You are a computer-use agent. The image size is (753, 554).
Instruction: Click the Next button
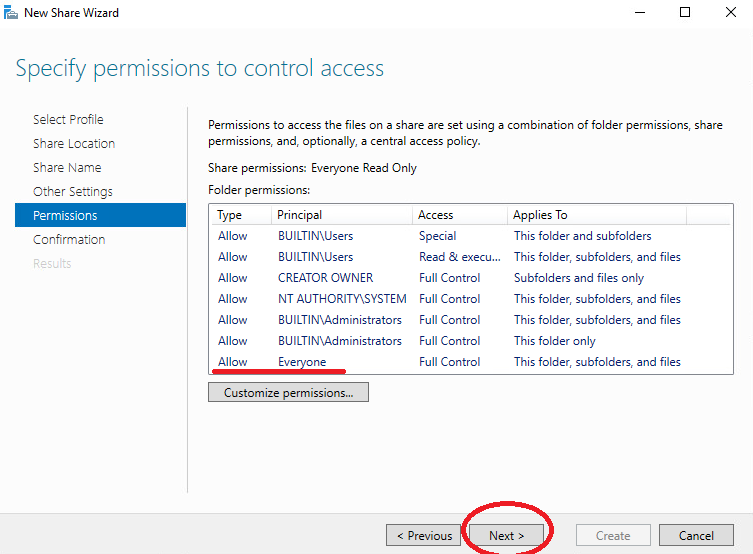click(506, 535)
